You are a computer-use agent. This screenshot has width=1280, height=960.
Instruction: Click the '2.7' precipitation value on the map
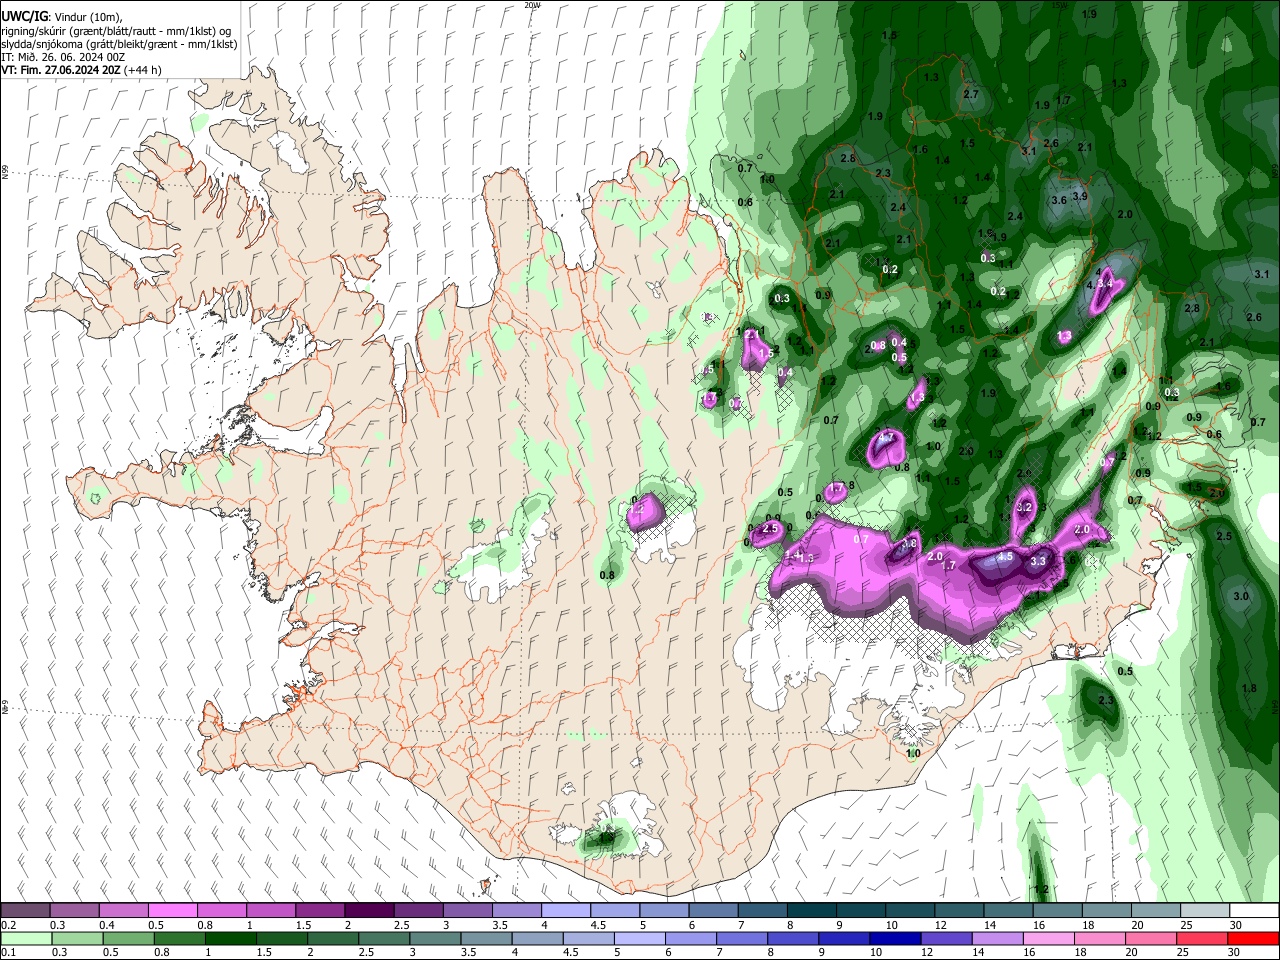pos(970,94)
